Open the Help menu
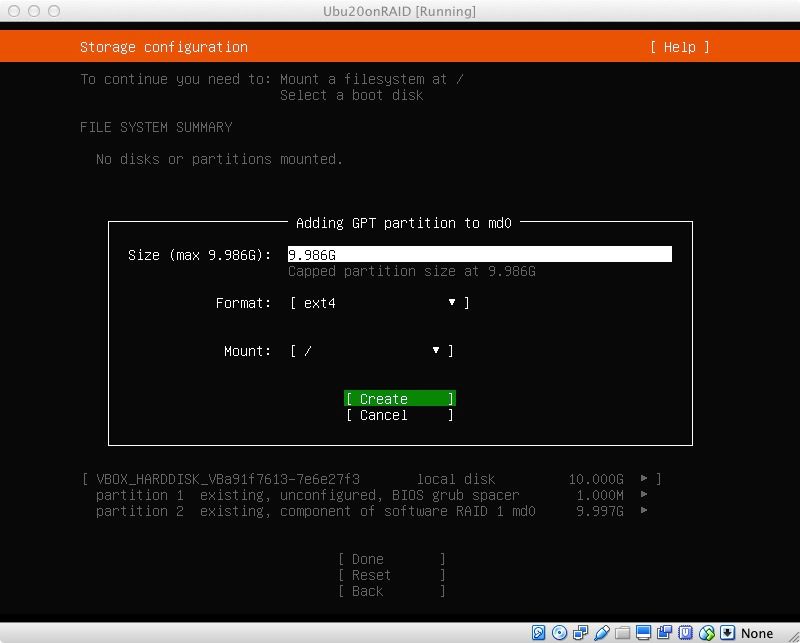This screenshot has height=643, width=800. [679, 47]
